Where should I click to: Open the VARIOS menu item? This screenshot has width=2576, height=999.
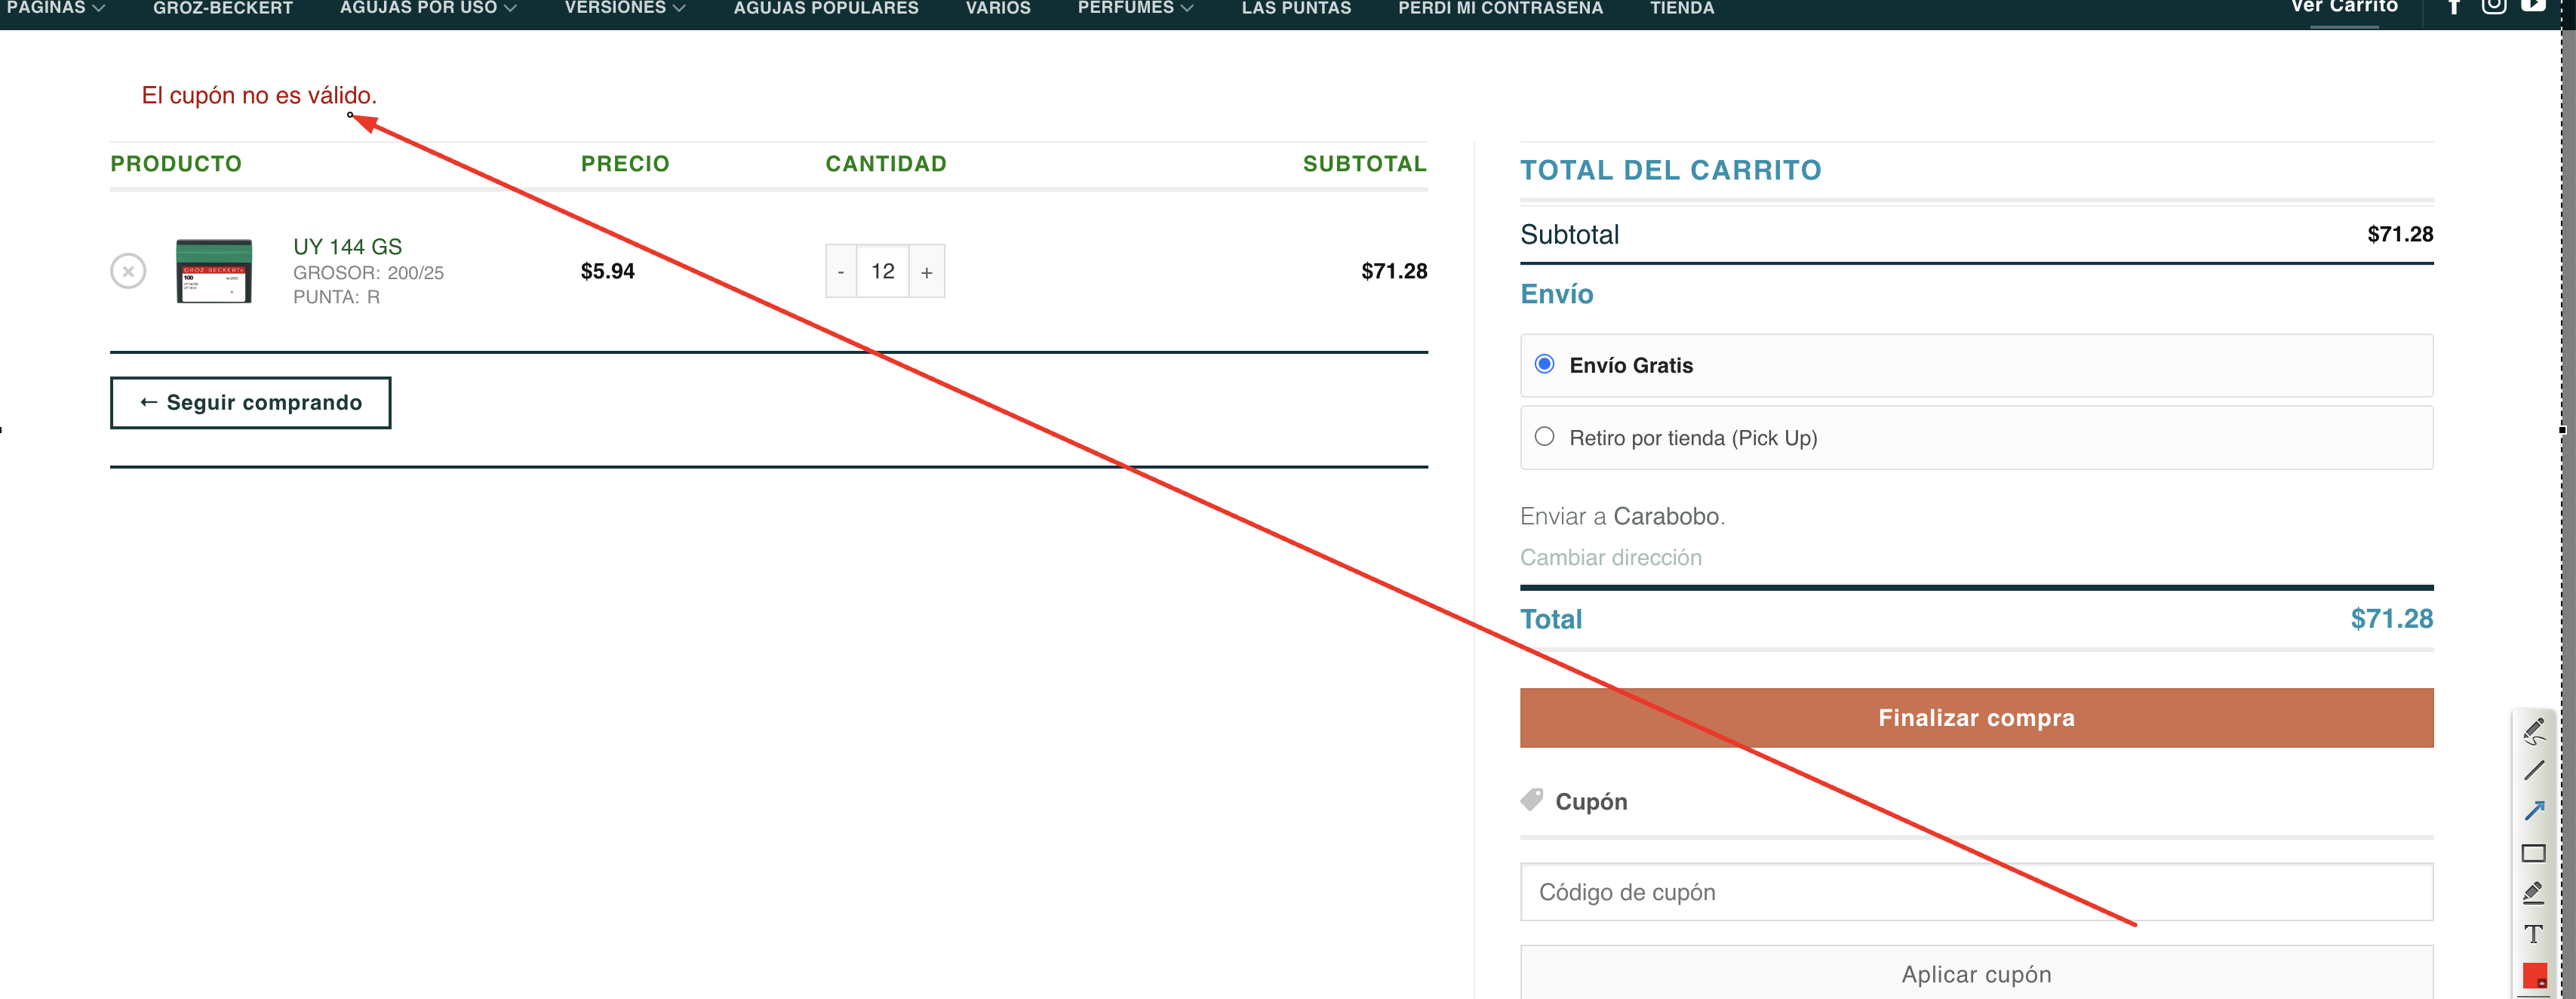click(998, 8)
